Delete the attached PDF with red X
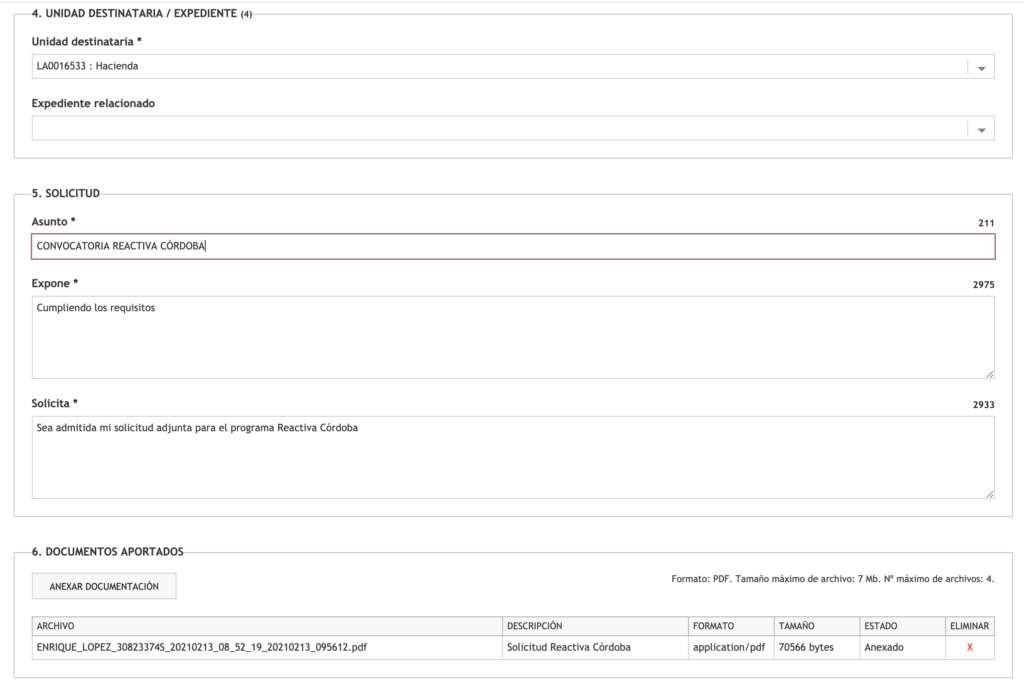The width and height of the screenshot is (1024, 685). click(x=969, y=648)
